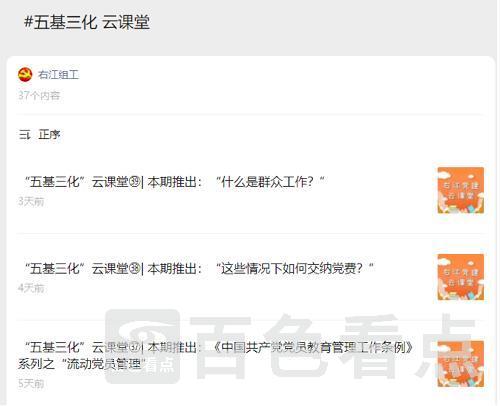Click the 37个内容 count text

(39, 96)
